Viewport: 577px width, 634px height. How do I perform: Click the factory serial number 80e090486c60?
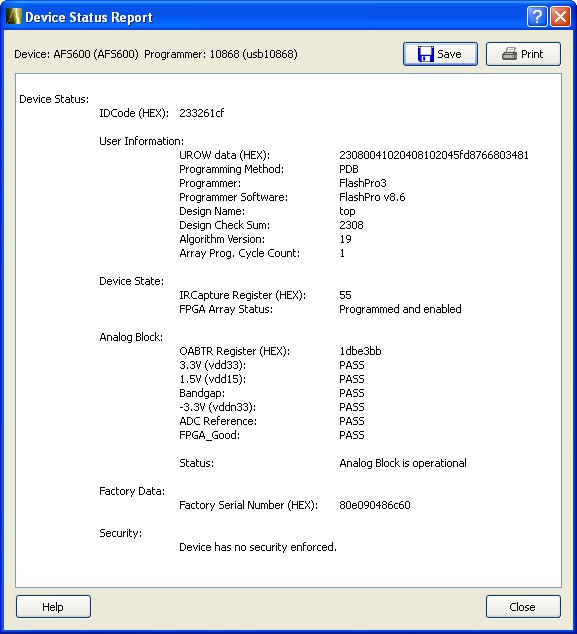pyautogui.click(x=375, y=505)
